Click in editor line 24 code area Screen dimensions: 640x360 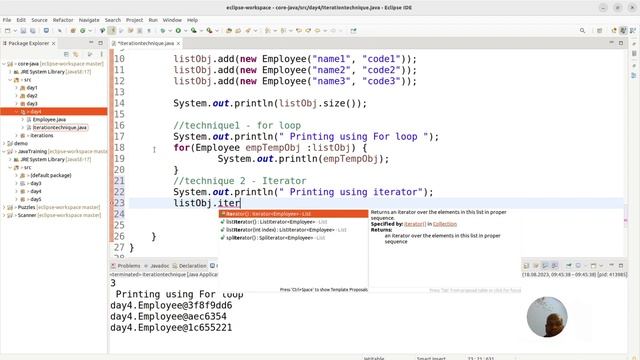[x=376, y=214]
